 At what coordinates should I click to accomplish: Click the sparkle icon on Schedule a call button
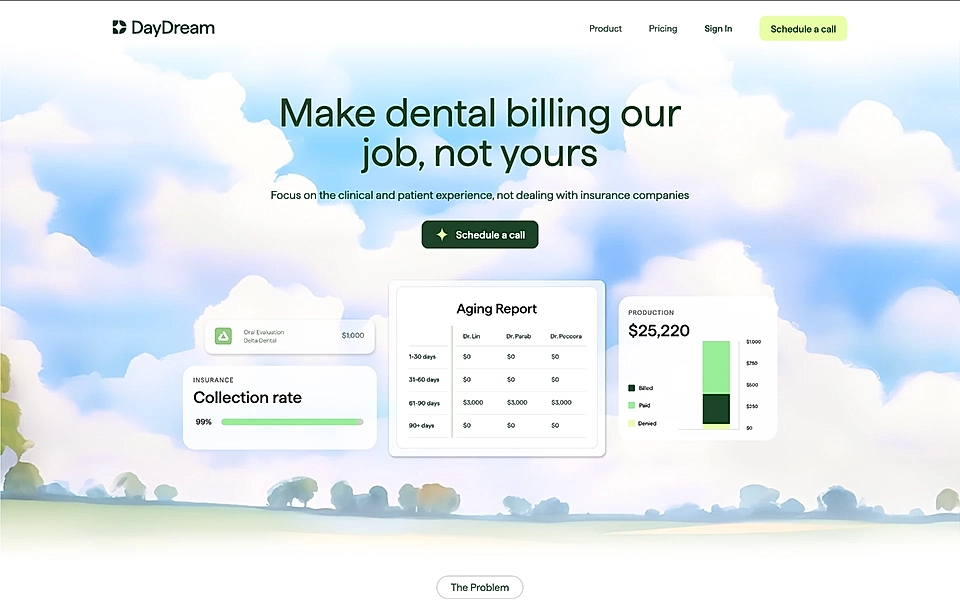440,234
